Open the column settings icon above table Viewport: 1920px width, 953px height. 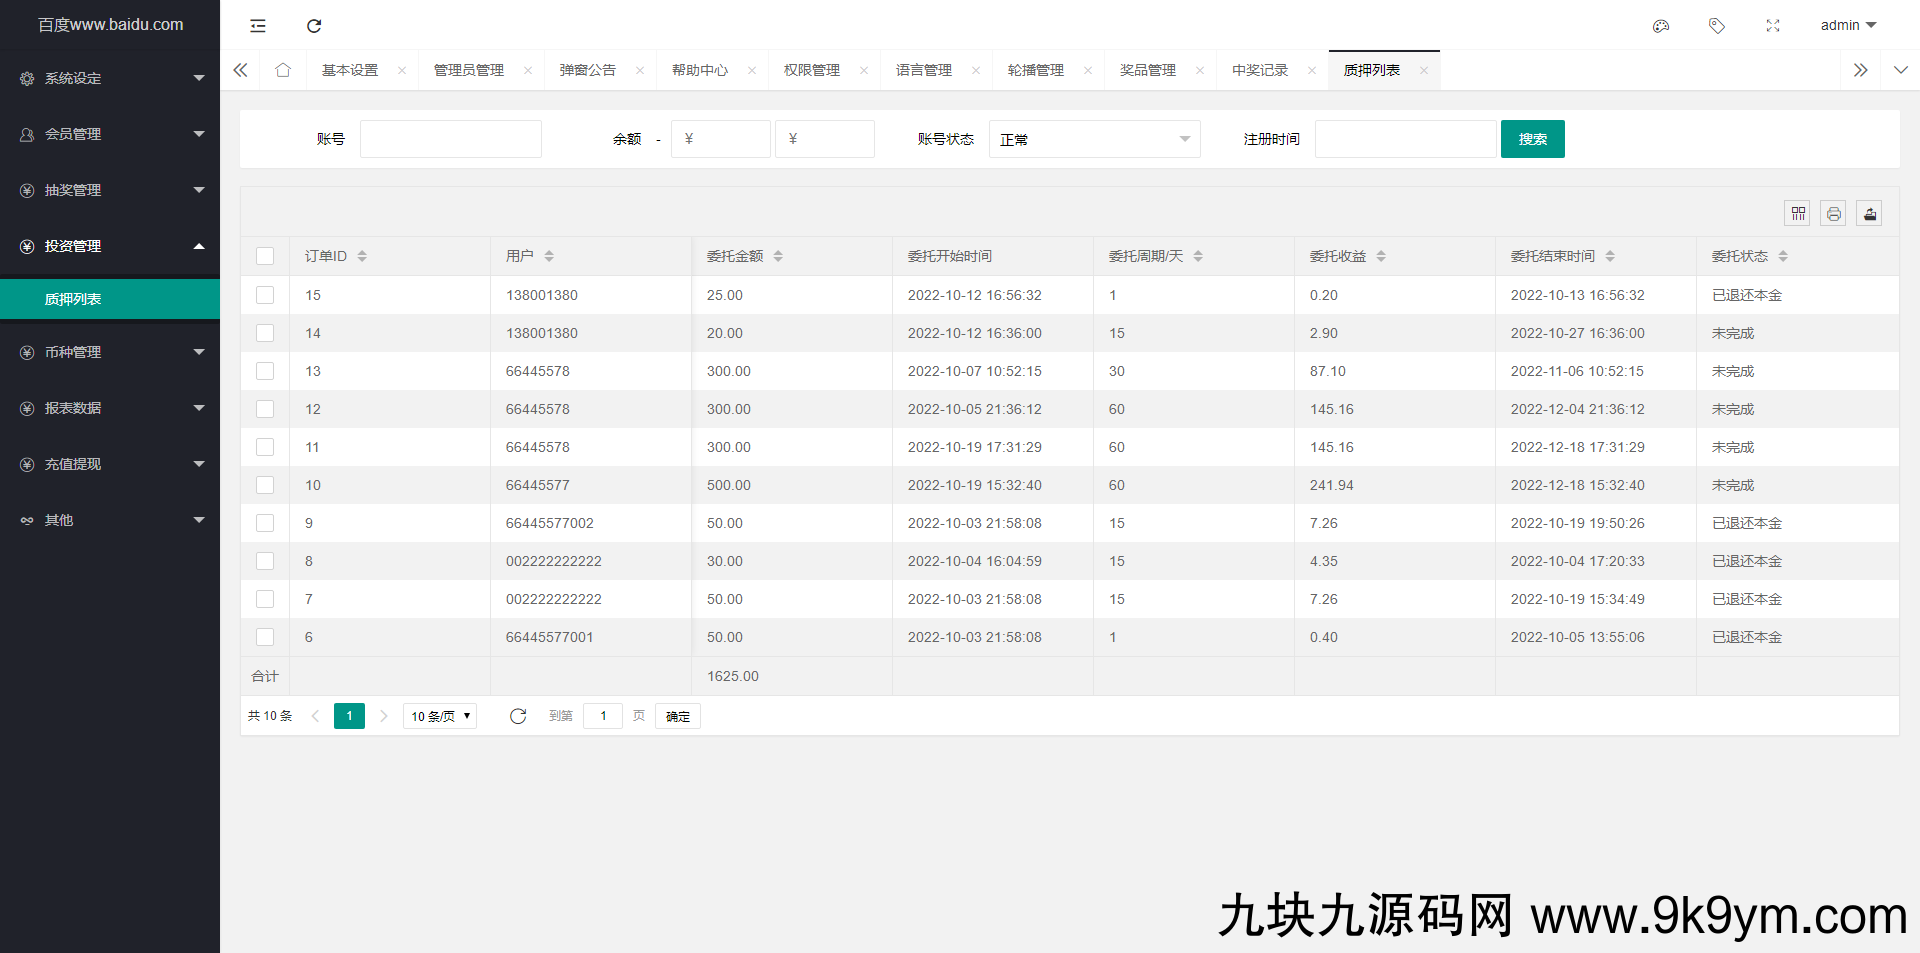point(1797,213)
